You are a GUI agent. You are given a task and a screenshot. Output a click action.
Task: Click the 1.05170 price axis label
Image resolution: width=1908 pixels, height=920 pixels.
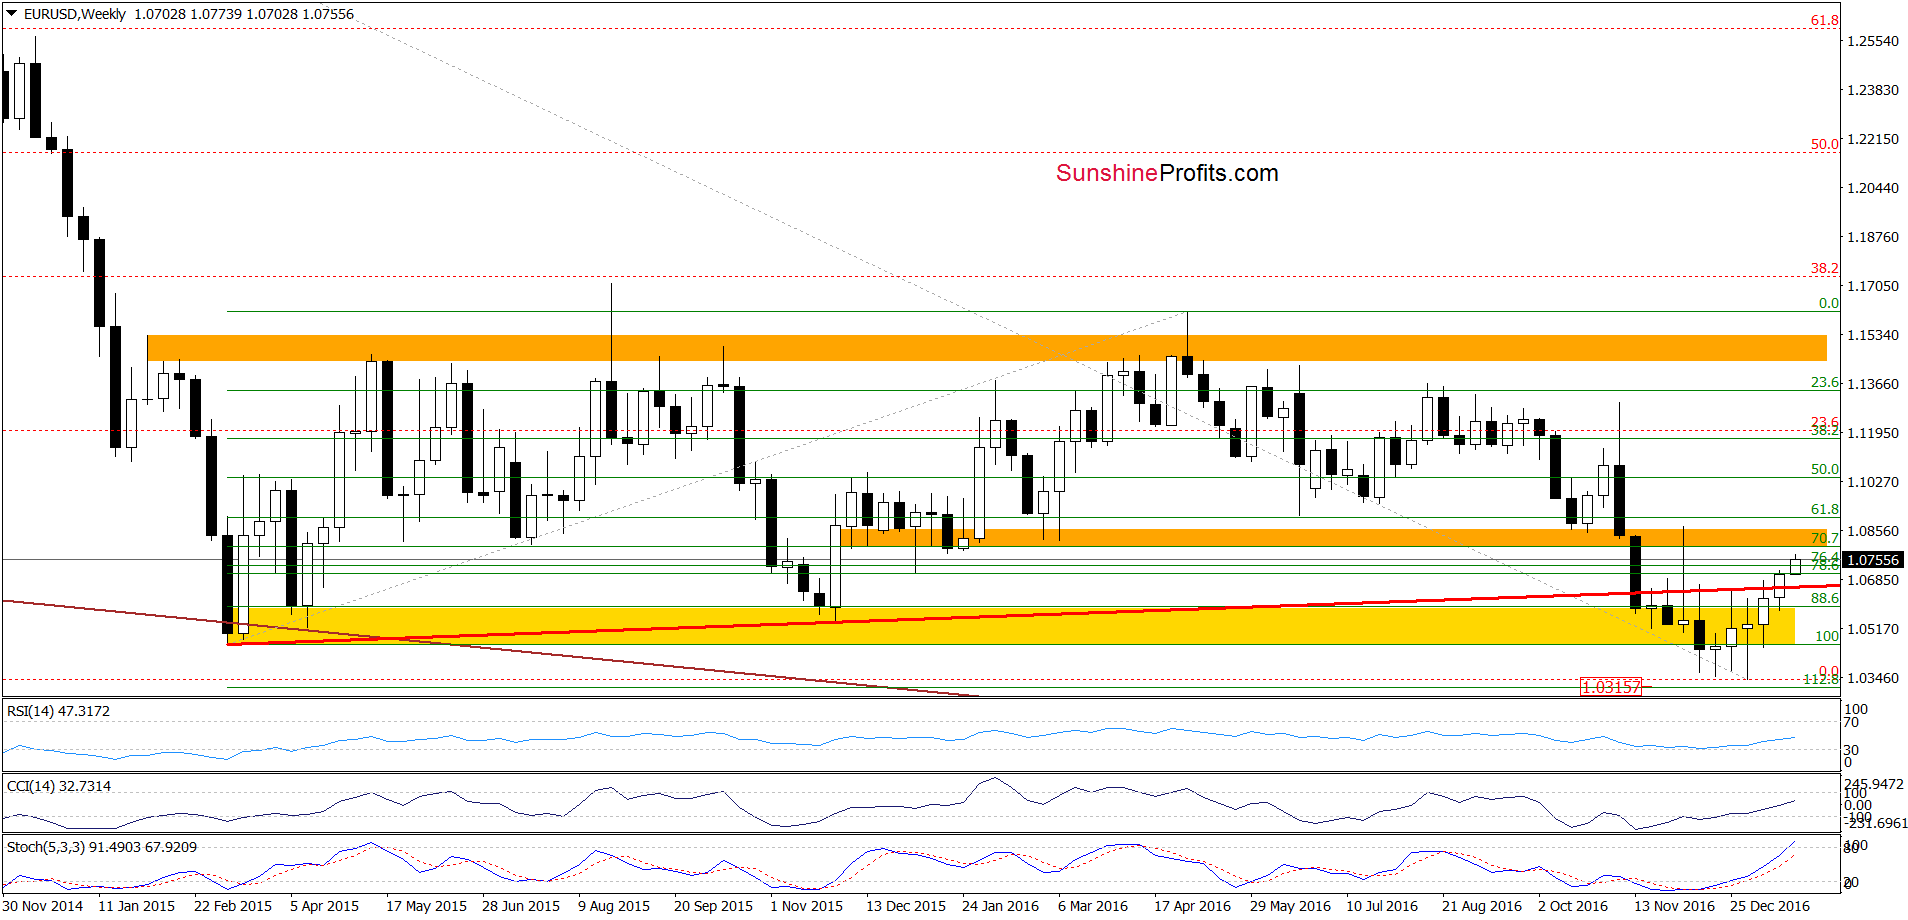click(x=1873, y=629)
